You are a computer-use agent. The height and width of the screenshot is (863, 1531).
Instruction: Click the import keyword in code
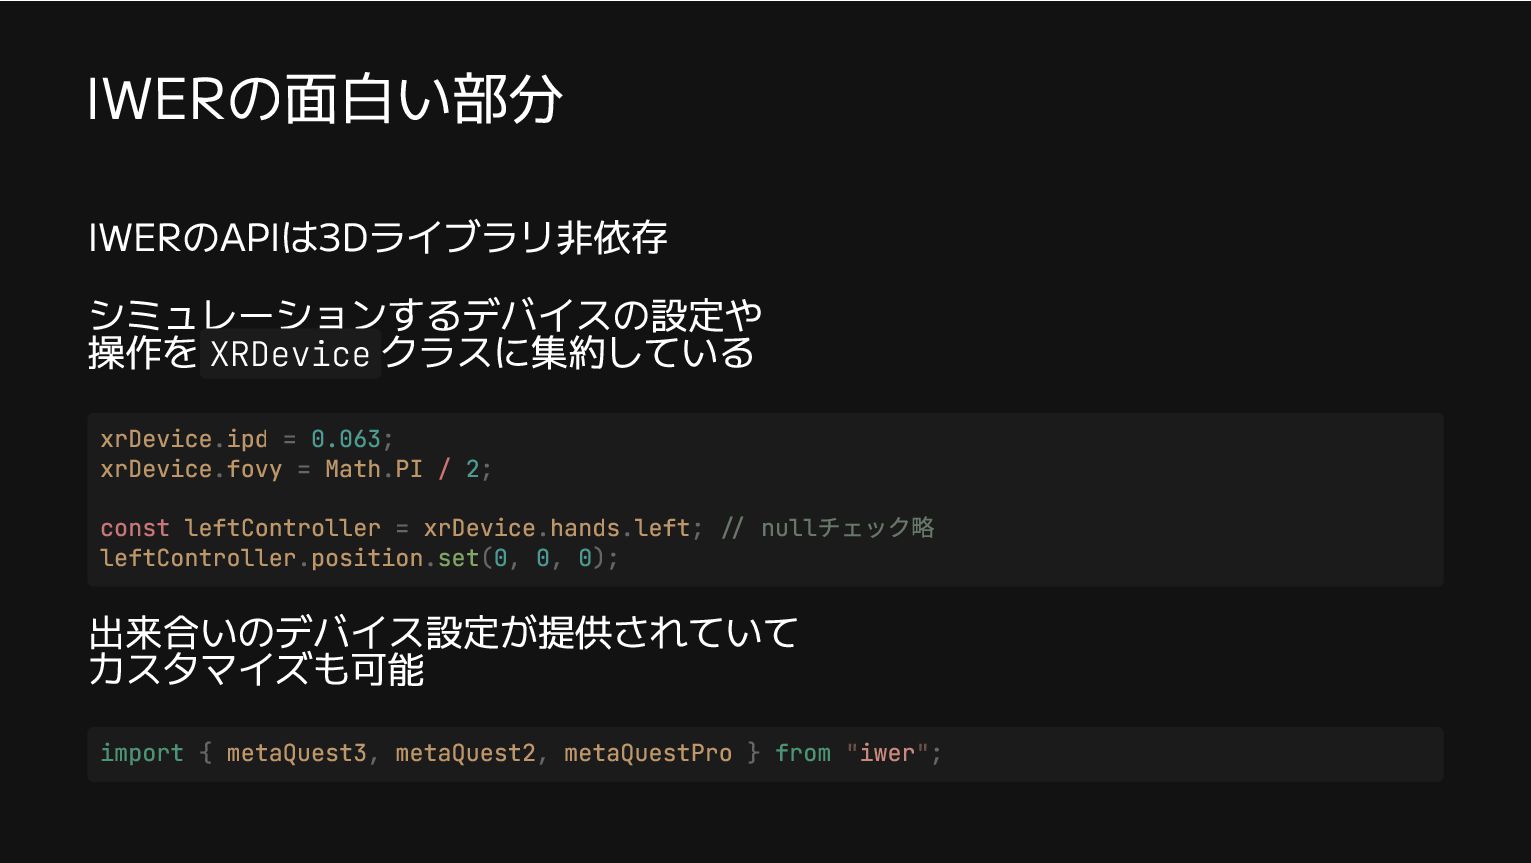(142, 753)
